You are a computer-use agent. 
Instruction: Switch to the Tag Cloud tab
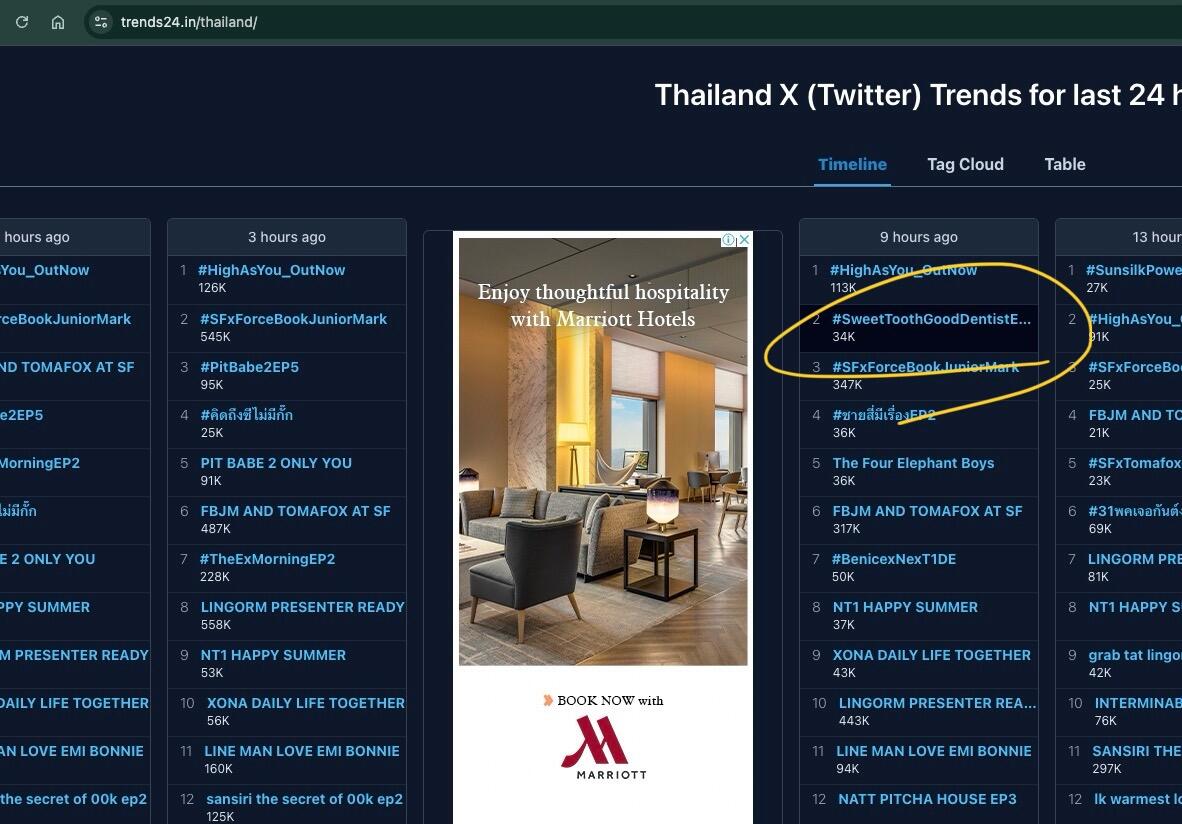point(965,164)
